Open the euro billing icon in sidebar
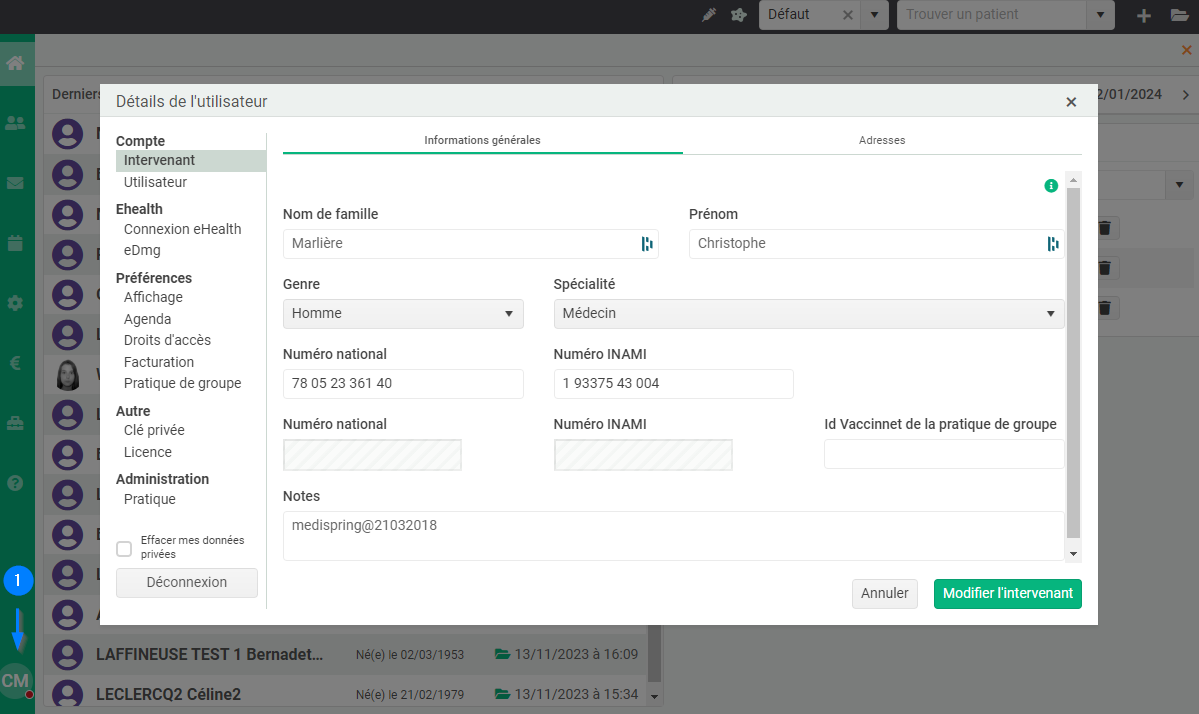Viewport: 1199px width, 714px height. [x=15, y=363]
